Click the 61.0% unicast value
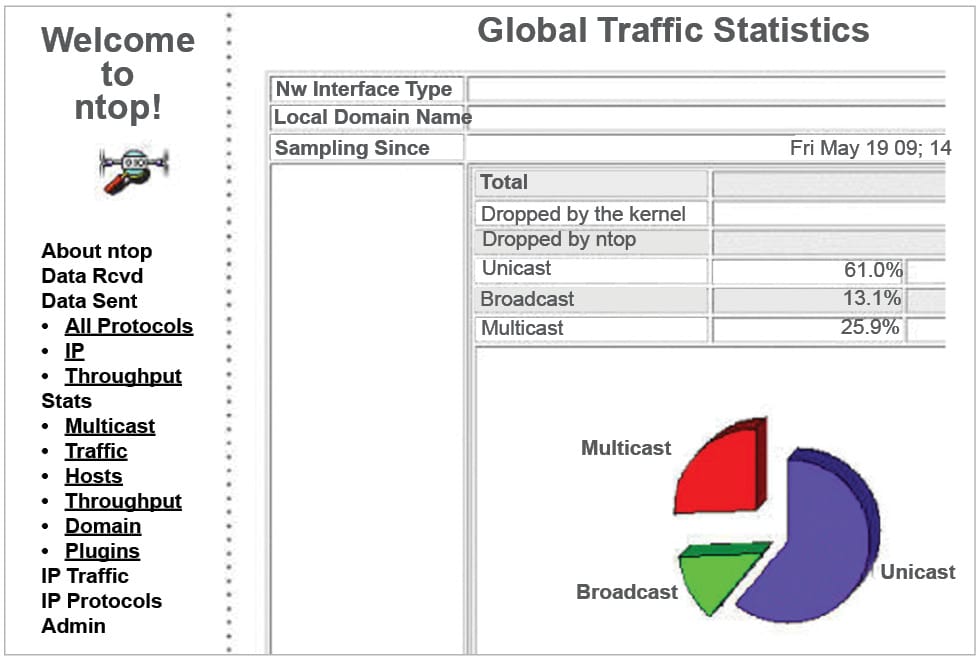Viewport: 976px width, 670px height. pyautogui.click(x=873, y=270)
